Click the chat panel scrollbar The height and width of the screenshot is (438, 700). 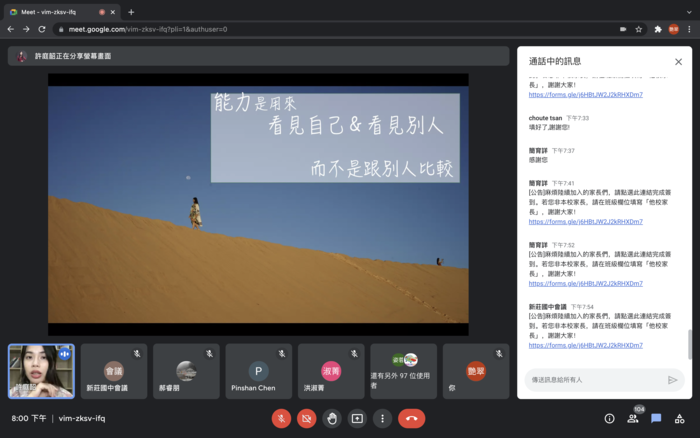coord(690,344)
